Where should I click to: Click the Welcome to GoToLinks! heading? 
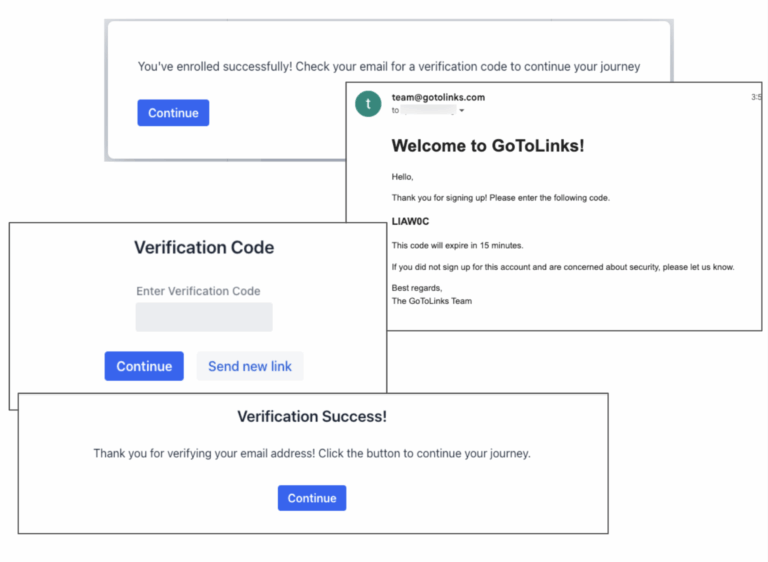point(487,146)
